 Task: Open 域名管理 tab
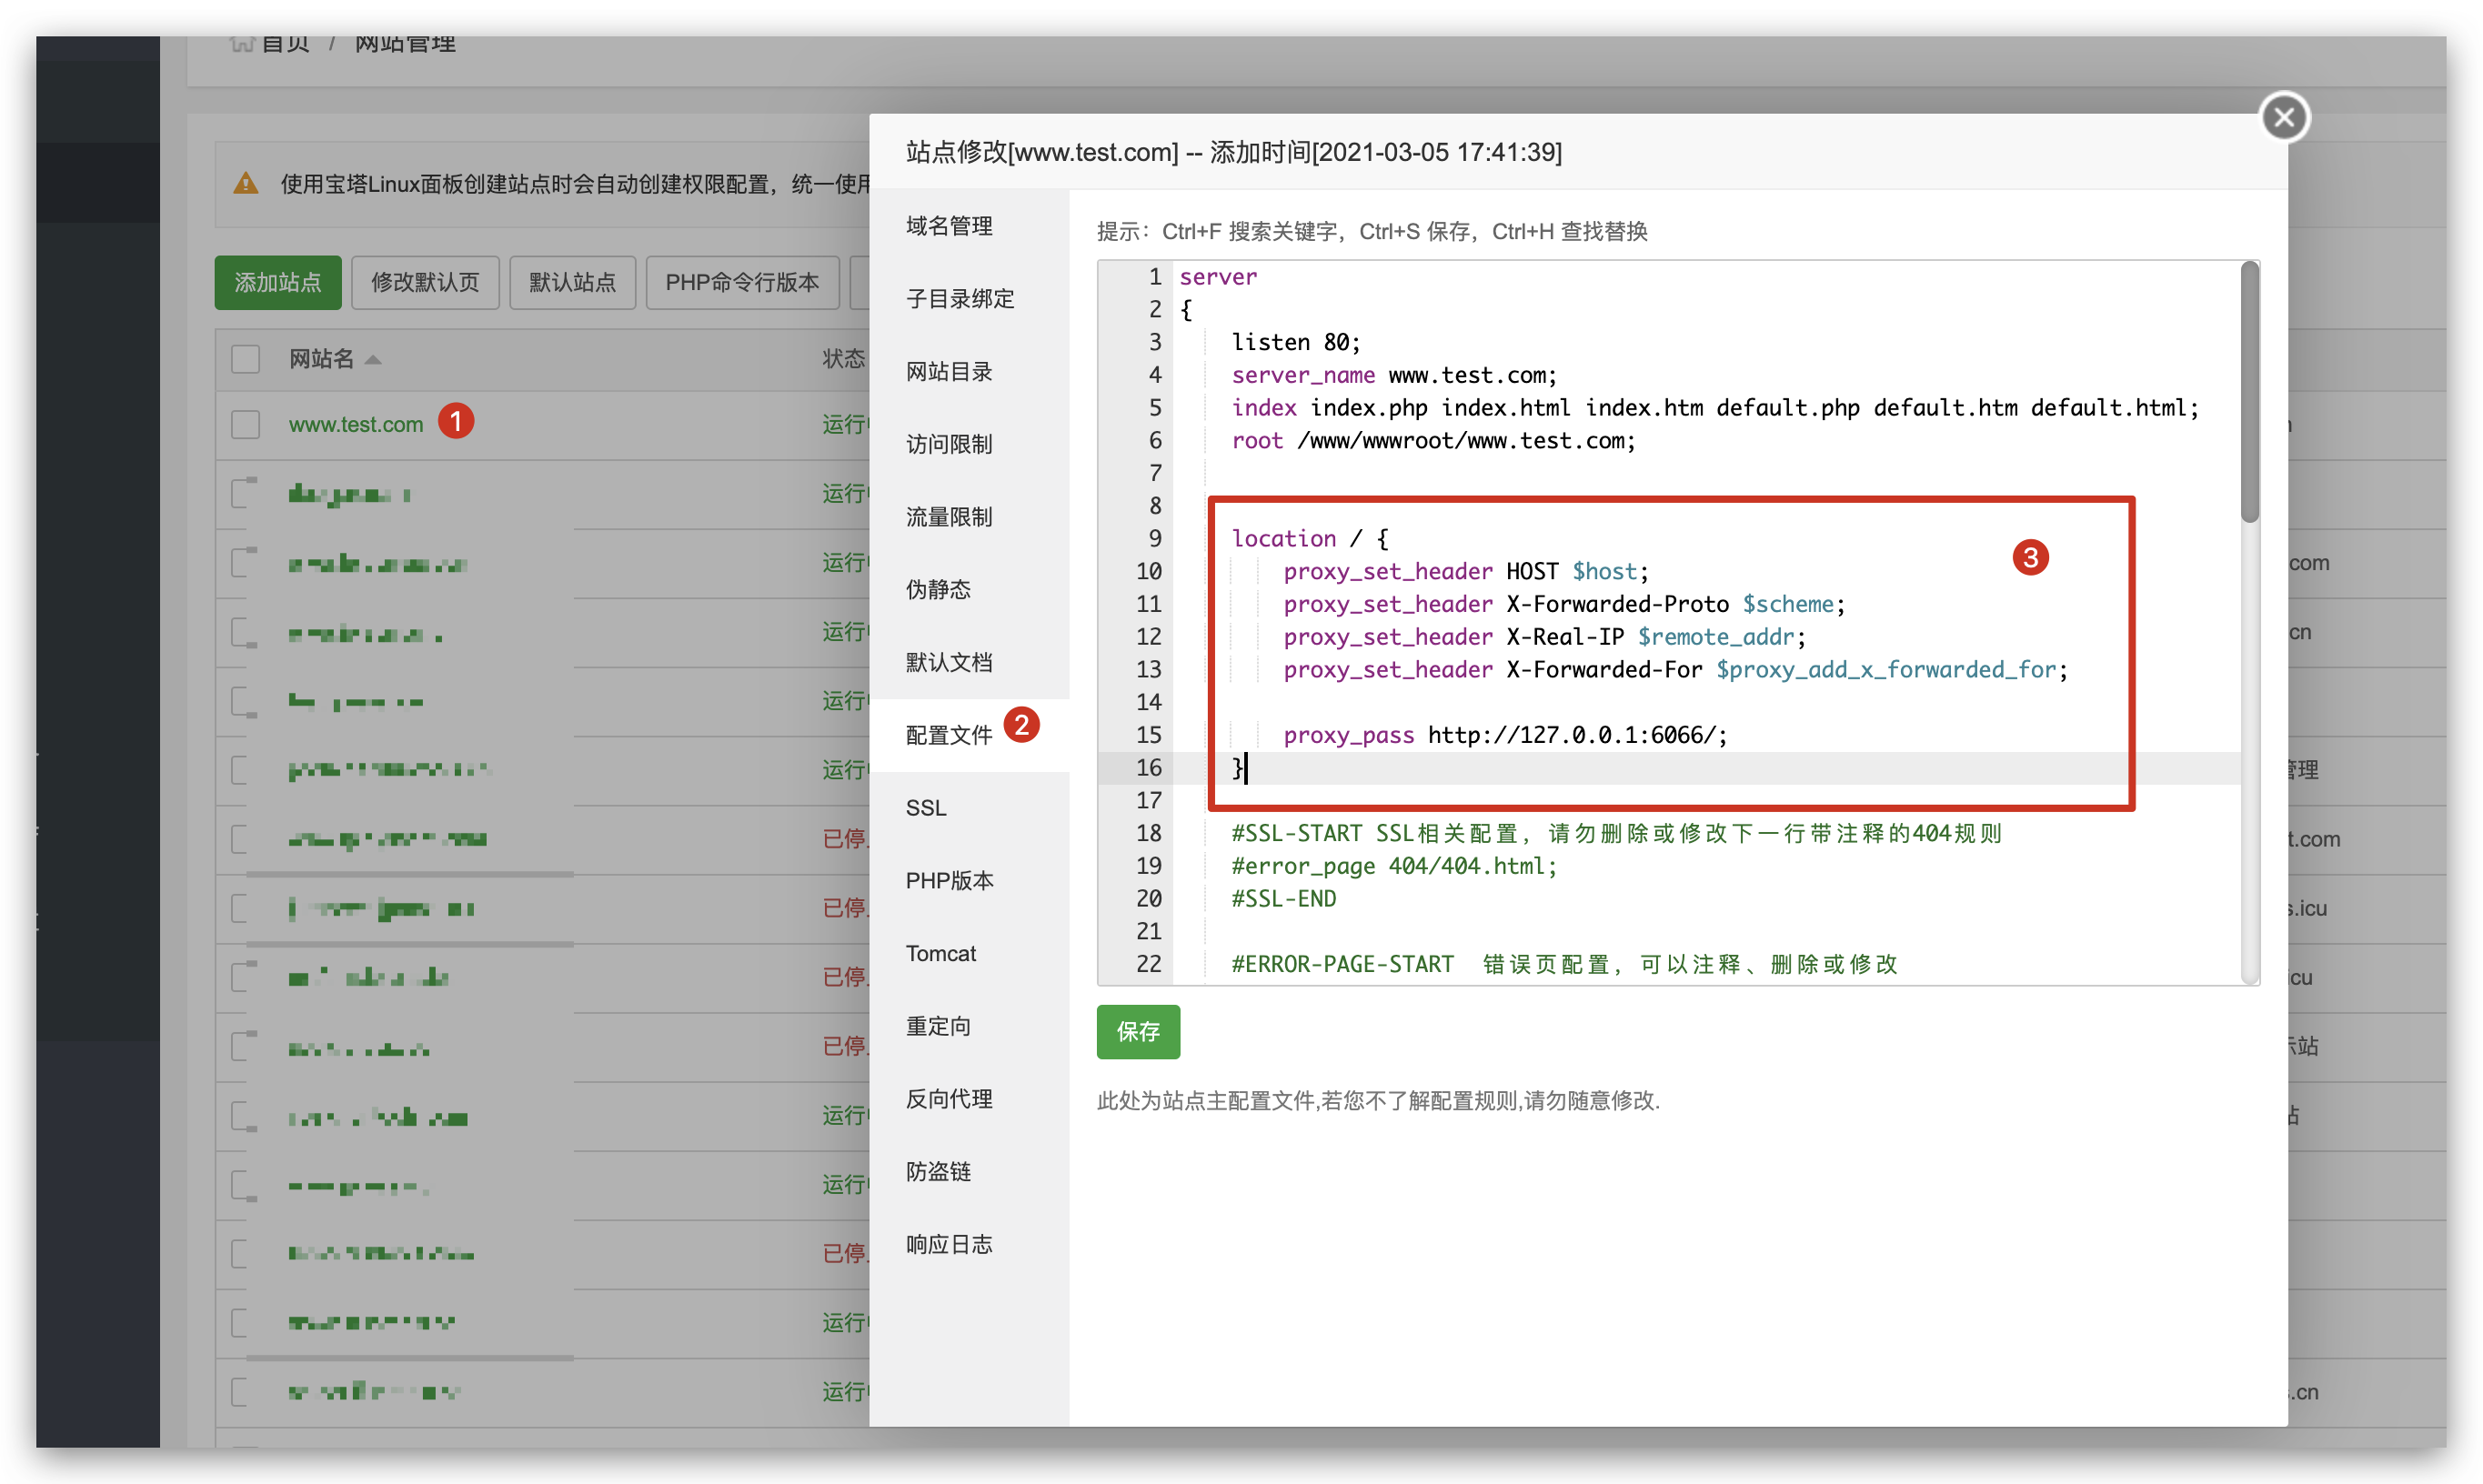pos(968,226)
